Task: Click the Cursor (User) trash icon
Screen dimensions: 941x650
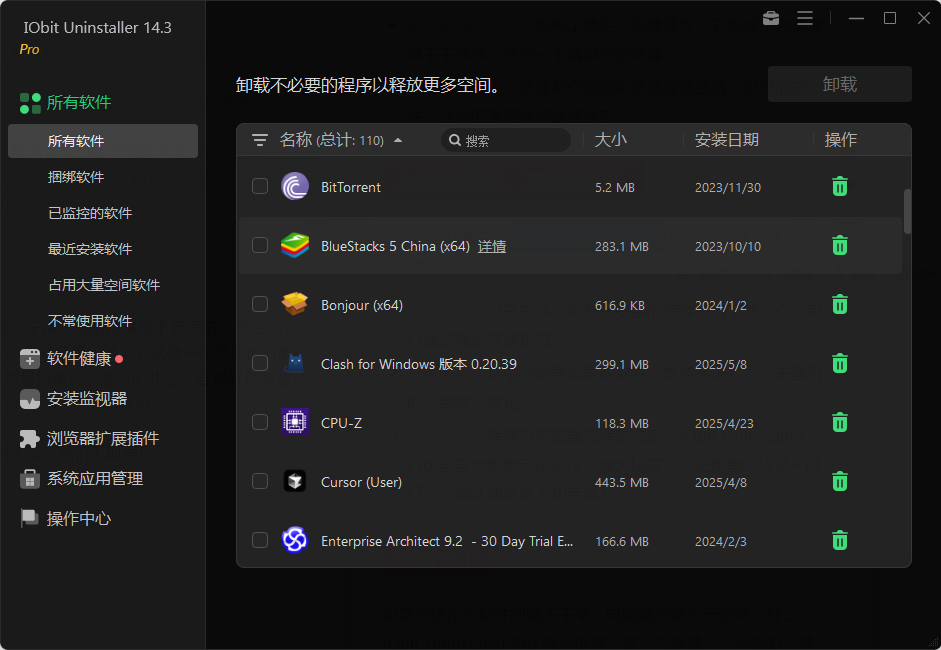Action: (x=840, y=481)
